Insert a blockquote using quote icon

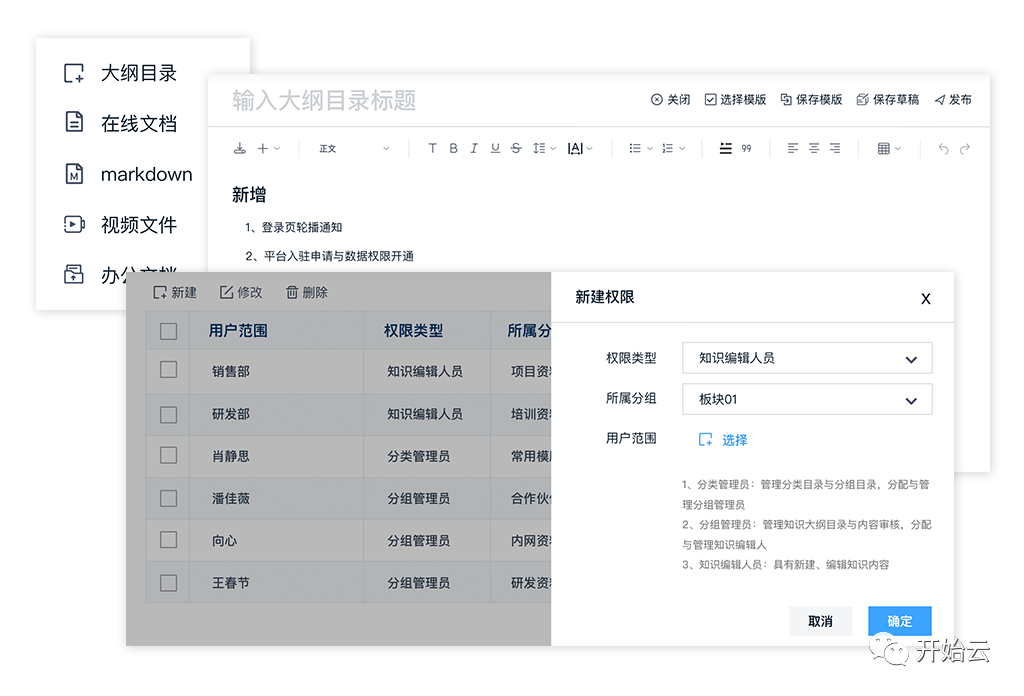tap(746, 149)
